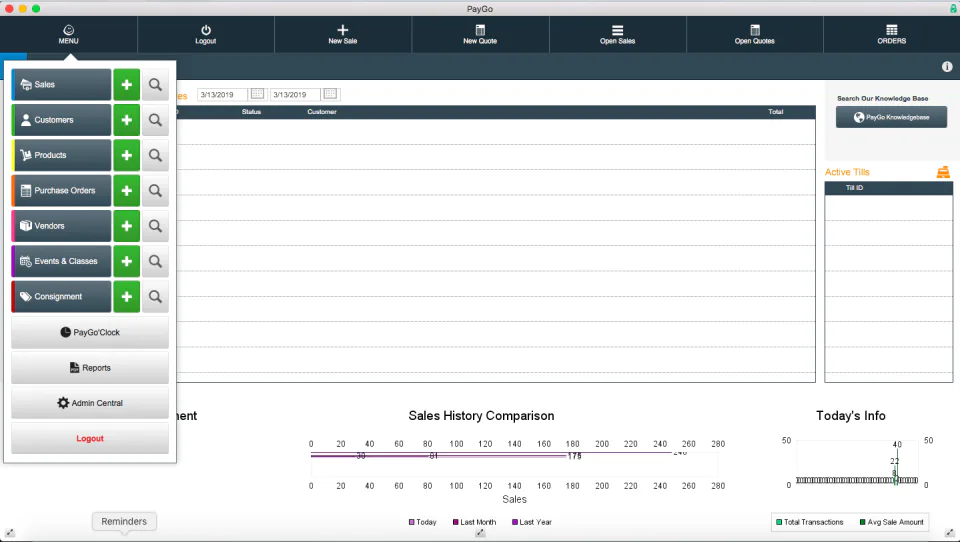
Task: Click the end date field 3/13/2019
Action: pos(295,94)
